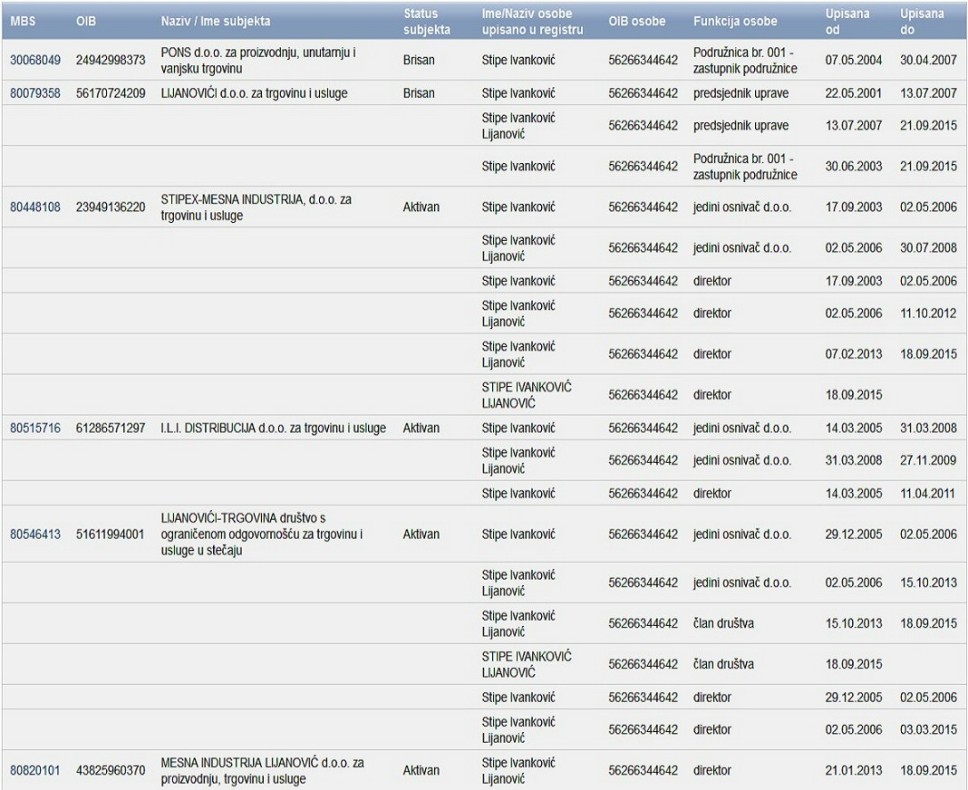This screenshot has height=790, width=968.
Task: Click 'Ime/Naziv osobe upisano u registru' header
Action: (x=532, y=22)
